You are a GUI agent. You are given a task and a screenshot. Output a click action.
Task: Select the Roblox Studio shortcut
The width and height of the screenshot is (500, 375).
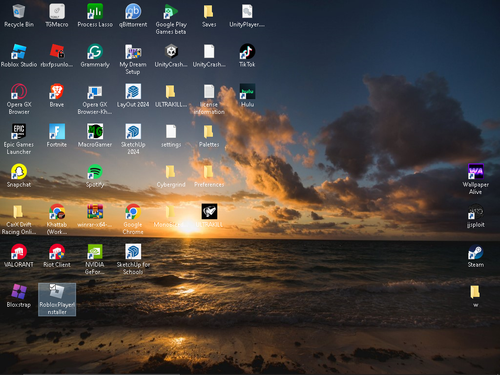click(19, 52)
